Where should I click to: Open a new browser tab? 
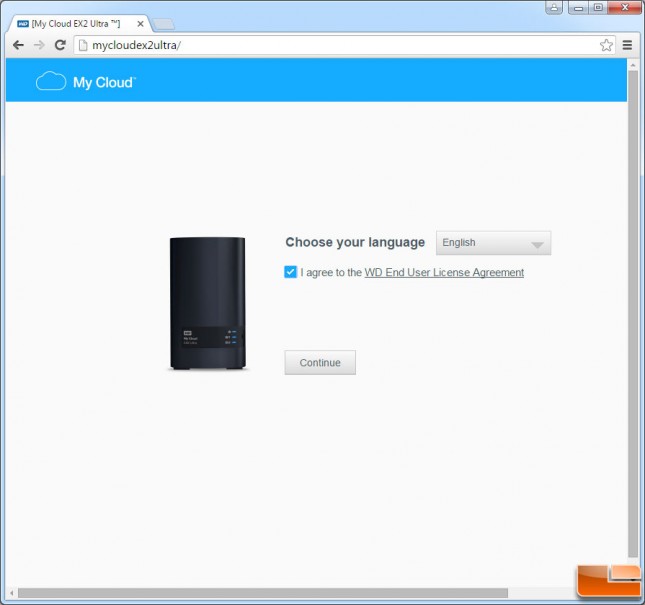164,24
